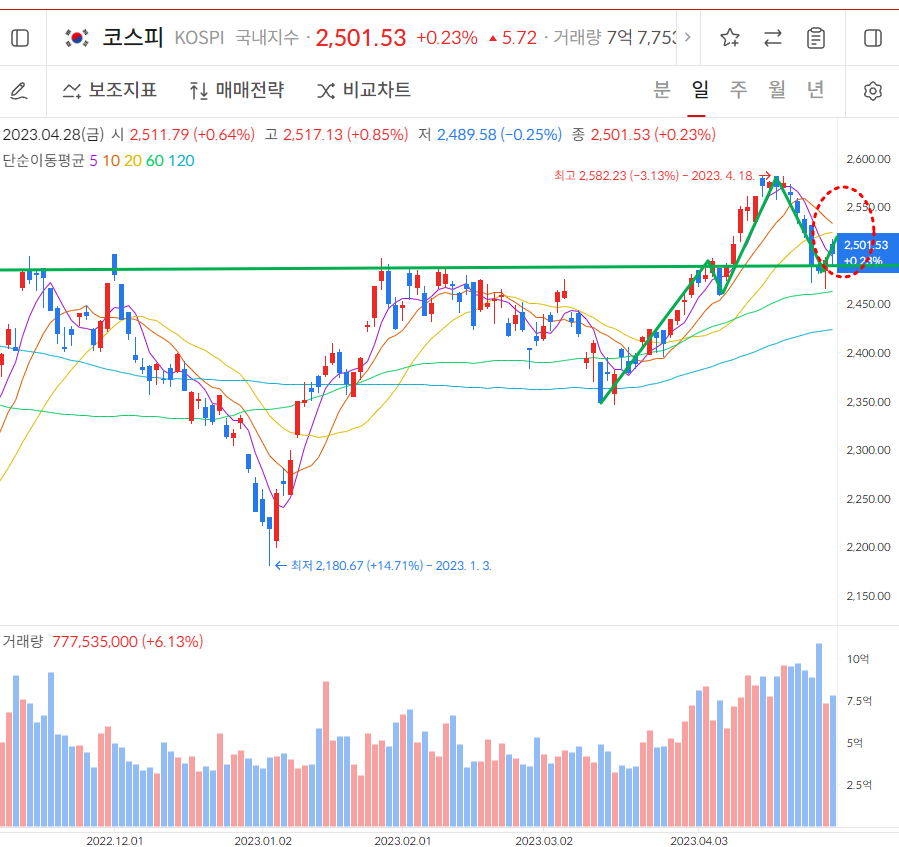Open 보조지표 indicators menu

click(x=110, y=90)
